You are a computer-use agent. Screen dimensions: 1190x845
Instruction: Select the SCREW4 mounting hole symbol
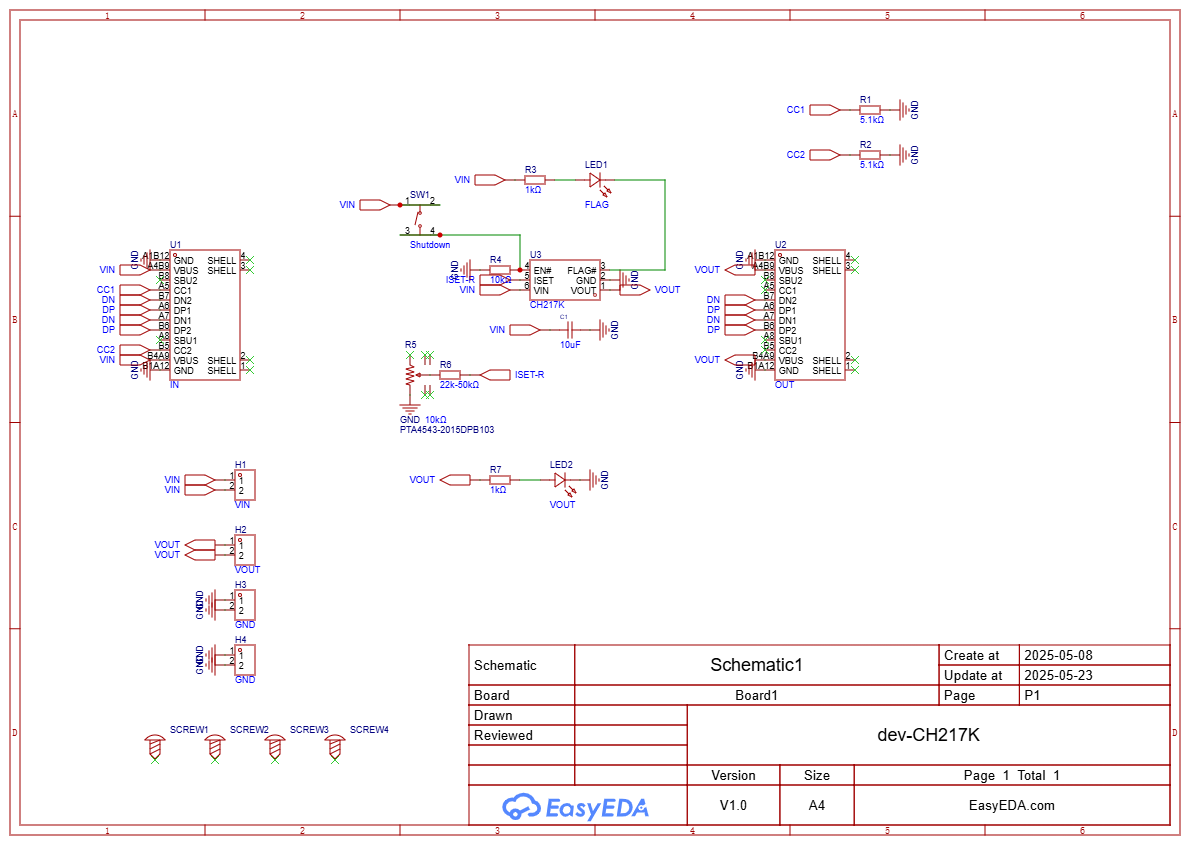[x=335, y=747]
